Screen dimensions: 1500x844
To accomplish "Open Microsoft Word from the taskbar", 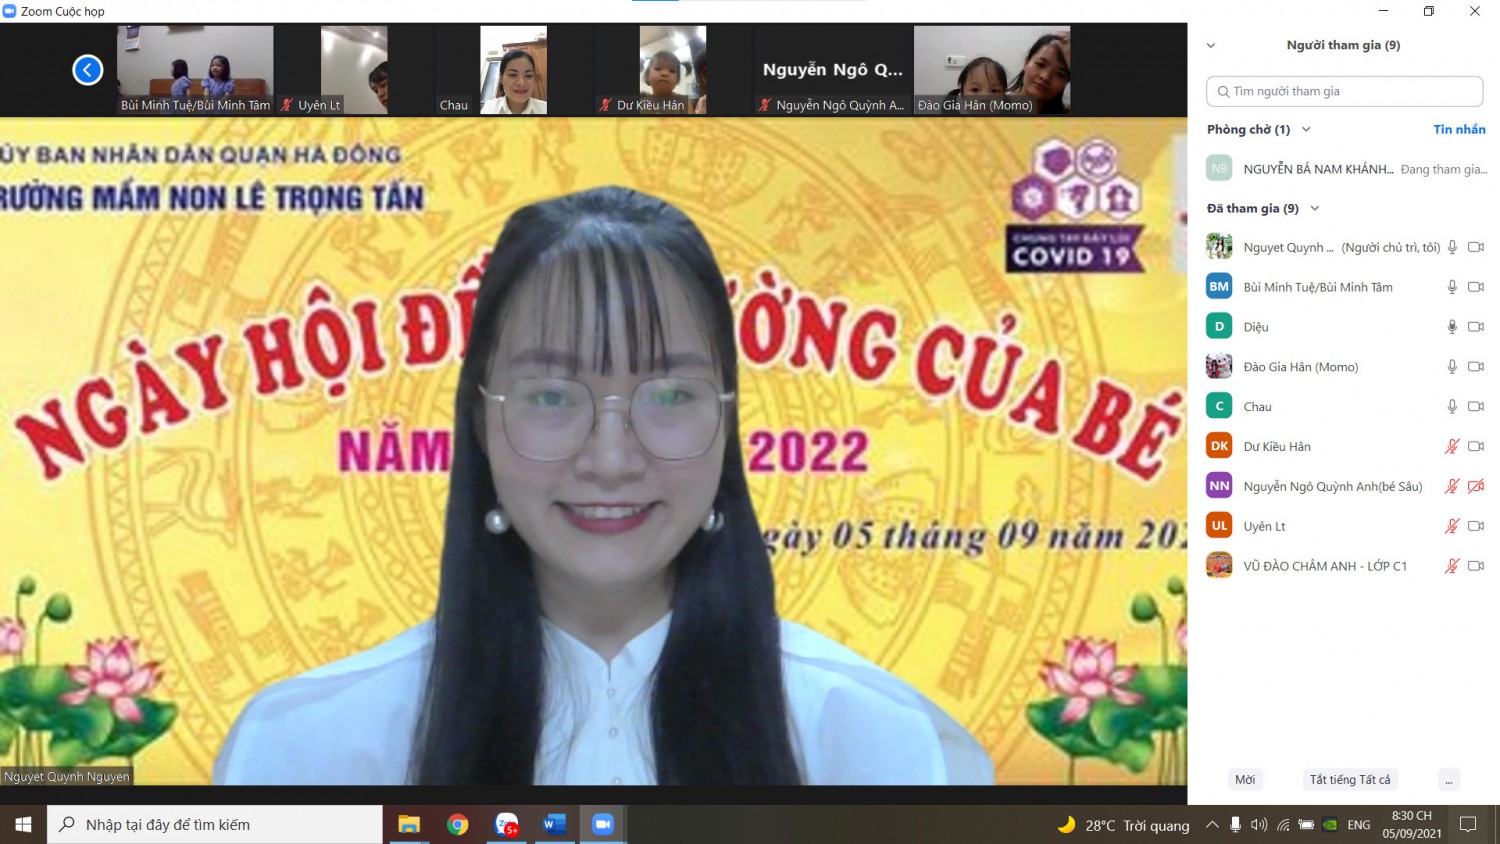I will pos(554,825).
